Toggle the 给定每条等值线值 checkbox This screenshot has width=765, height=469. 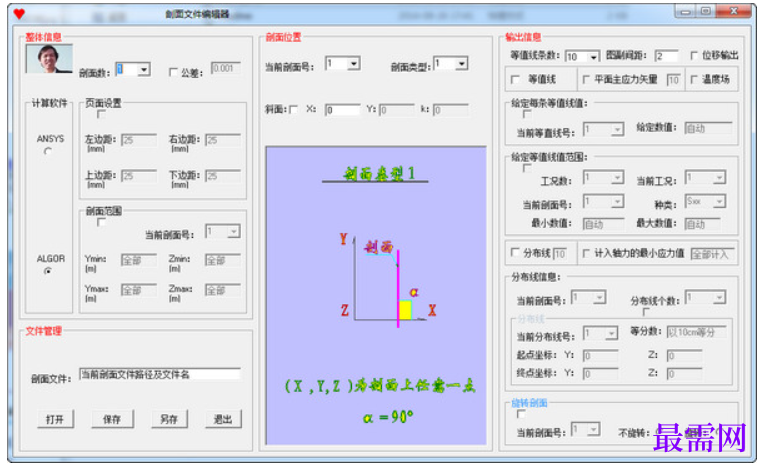point(527,114)
